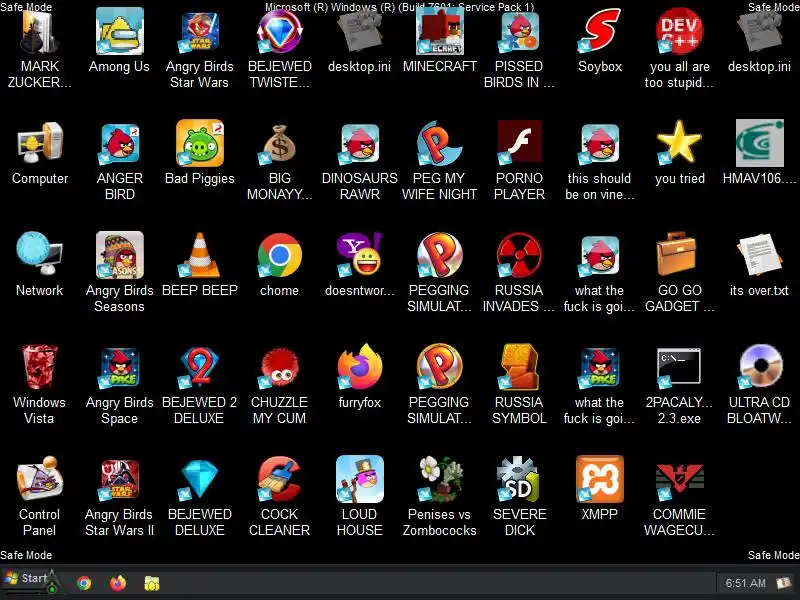Launch Angry Birds Seasons shortcut
The height and width of the screenshot is (600, 800).
point(119,256)
